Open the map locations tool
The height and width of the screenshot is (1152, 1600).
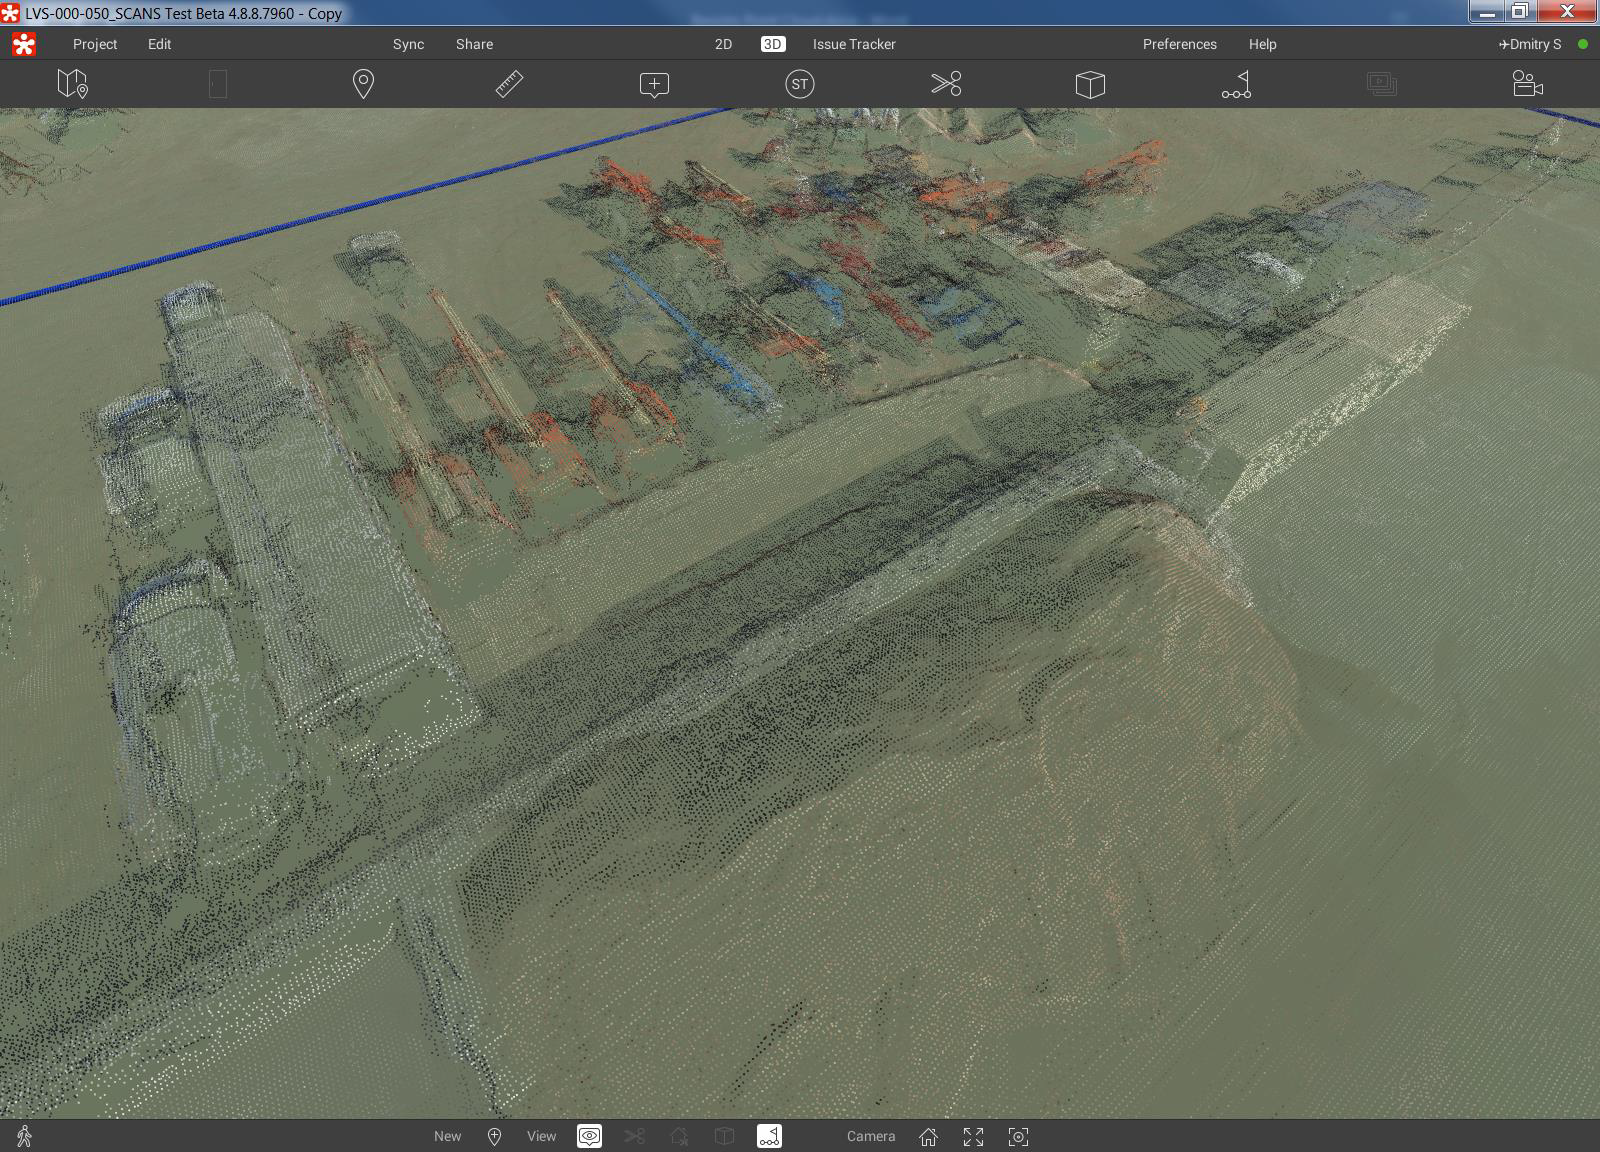pyautogui.click(x=72, y=84)
